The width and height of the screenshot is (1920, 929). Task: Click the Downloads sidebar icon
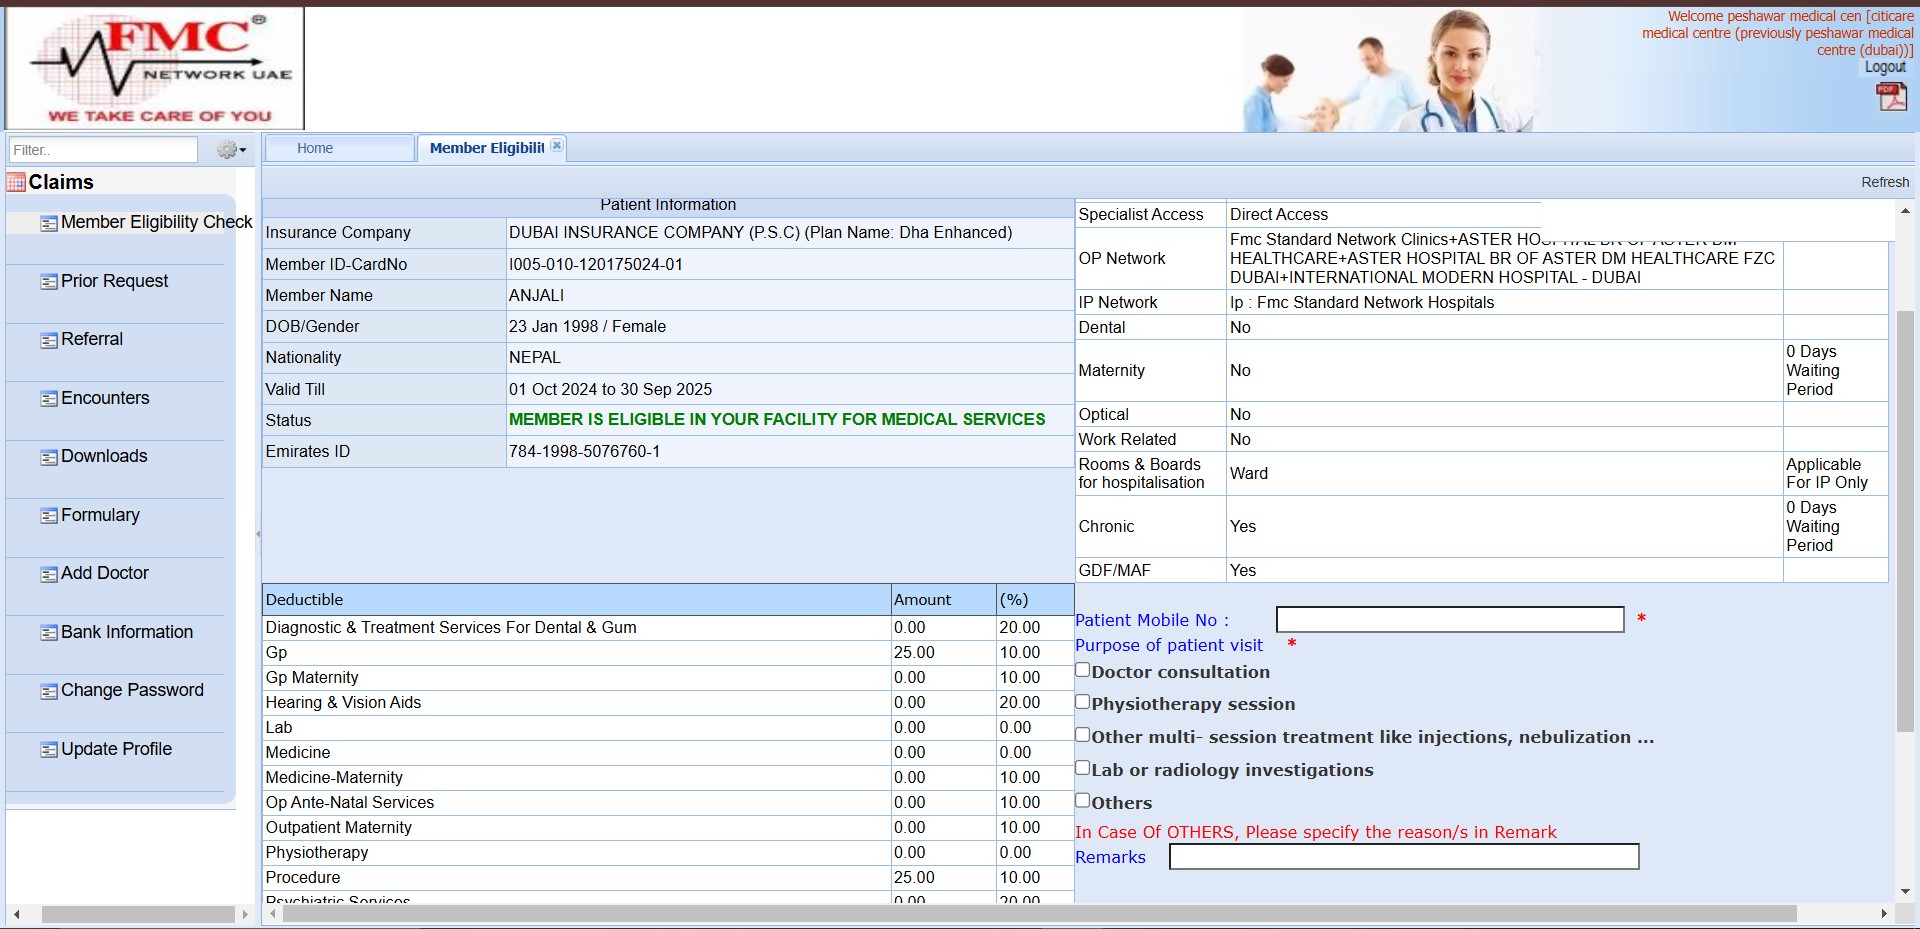click(x=48, y=458)
